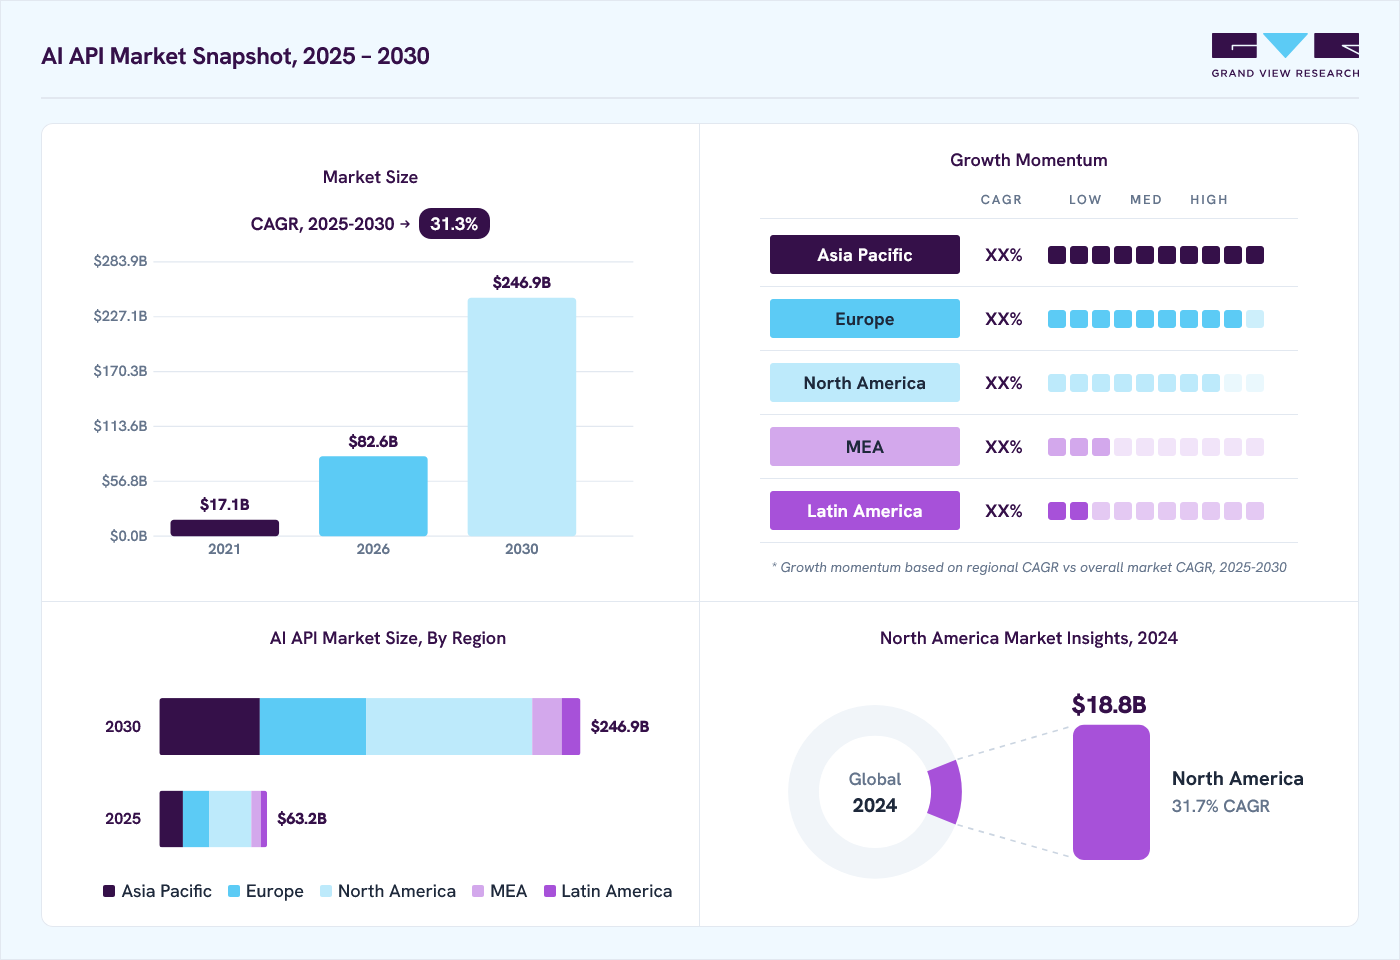Select the Europe region label

pyautogui.click(x=865, y=319)
